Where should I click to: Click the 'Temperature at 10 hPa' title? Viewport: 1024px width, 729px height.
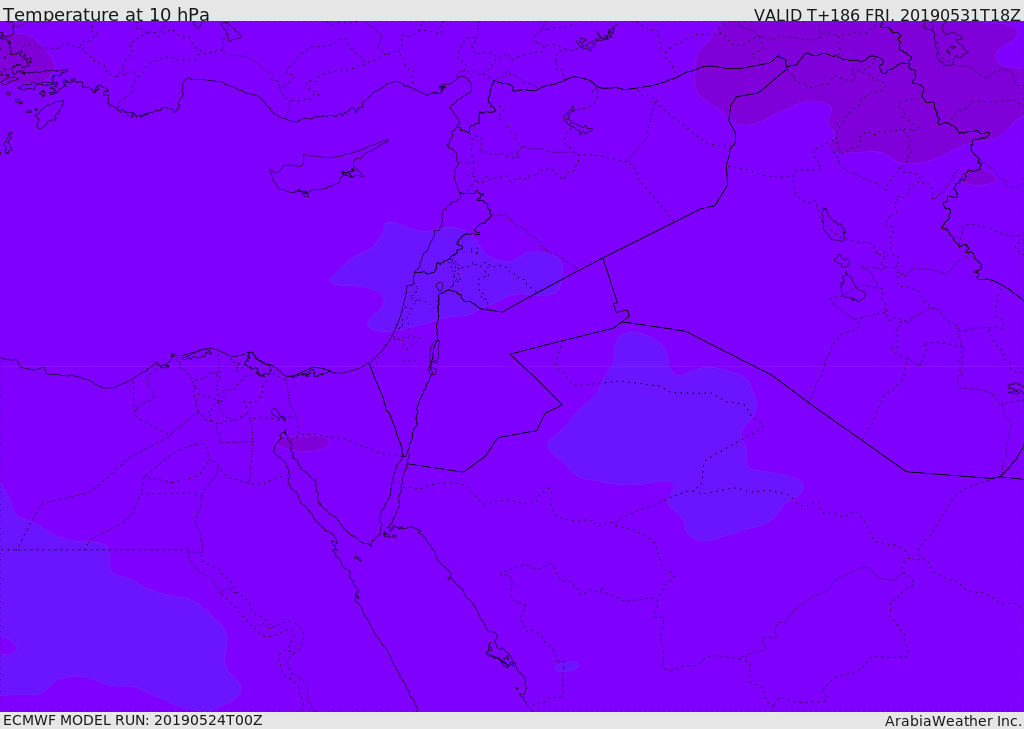pos(106,13)
